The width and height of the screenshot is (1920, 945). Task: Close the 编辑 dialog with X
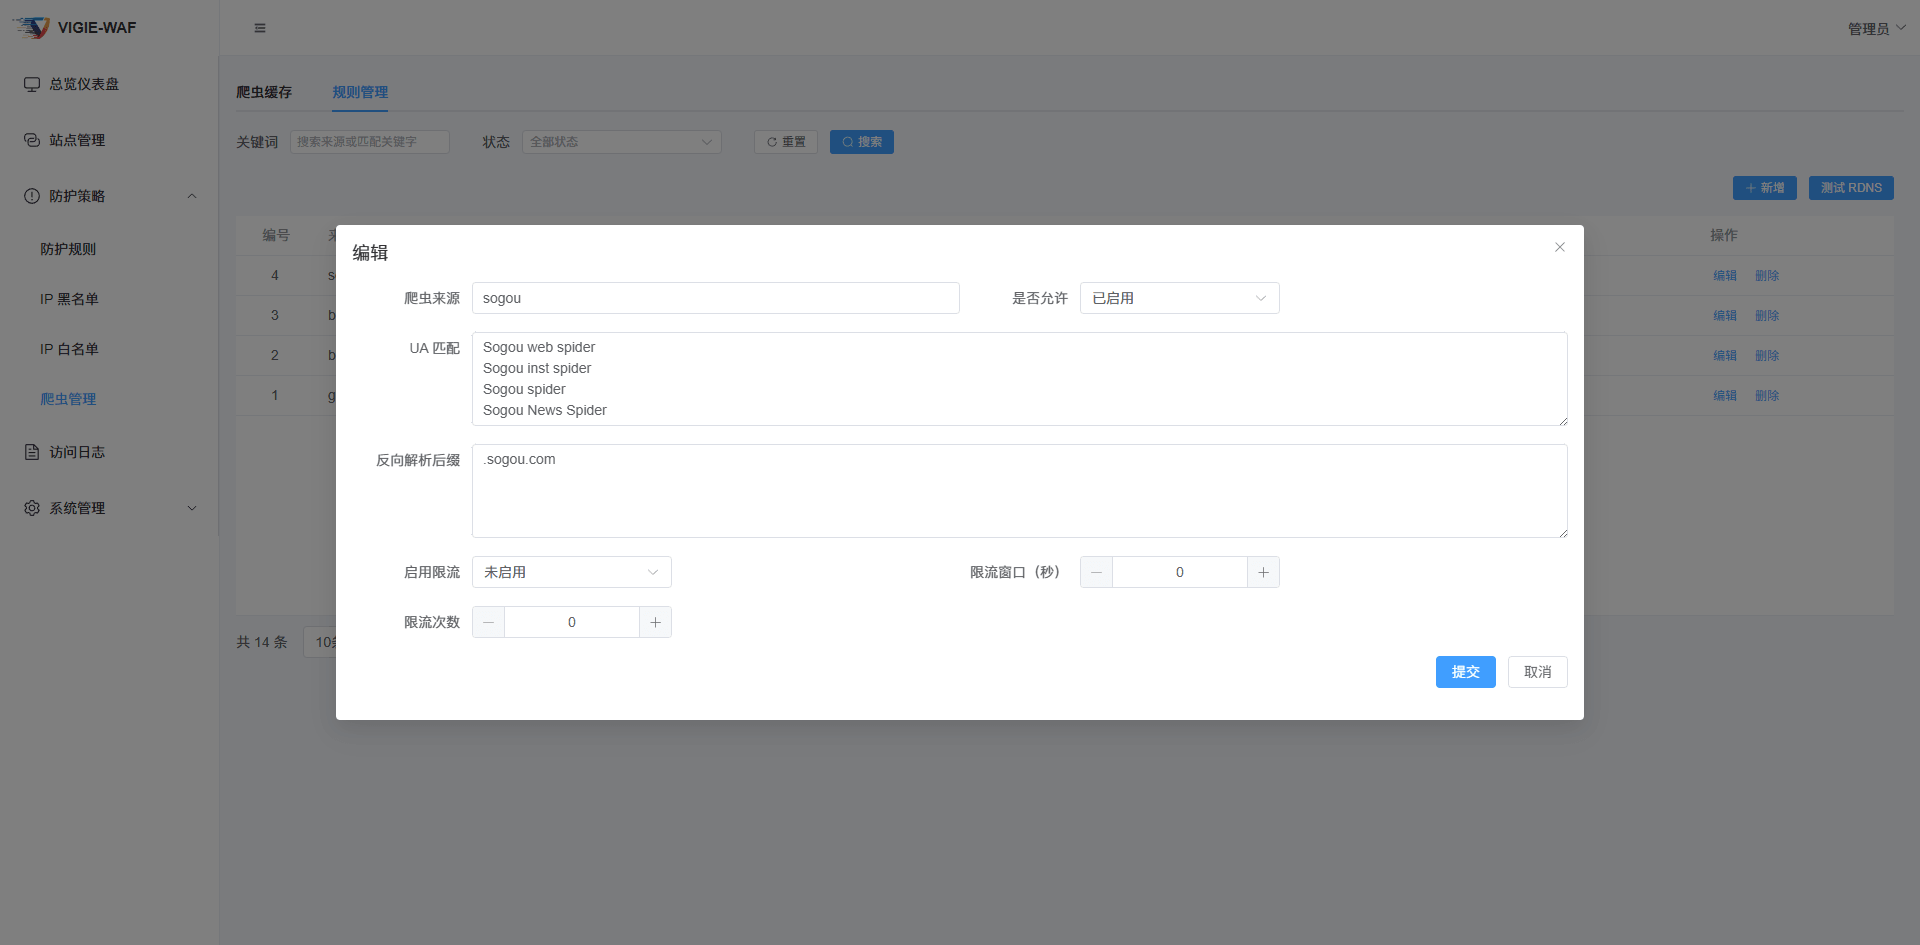(1560, 247)
